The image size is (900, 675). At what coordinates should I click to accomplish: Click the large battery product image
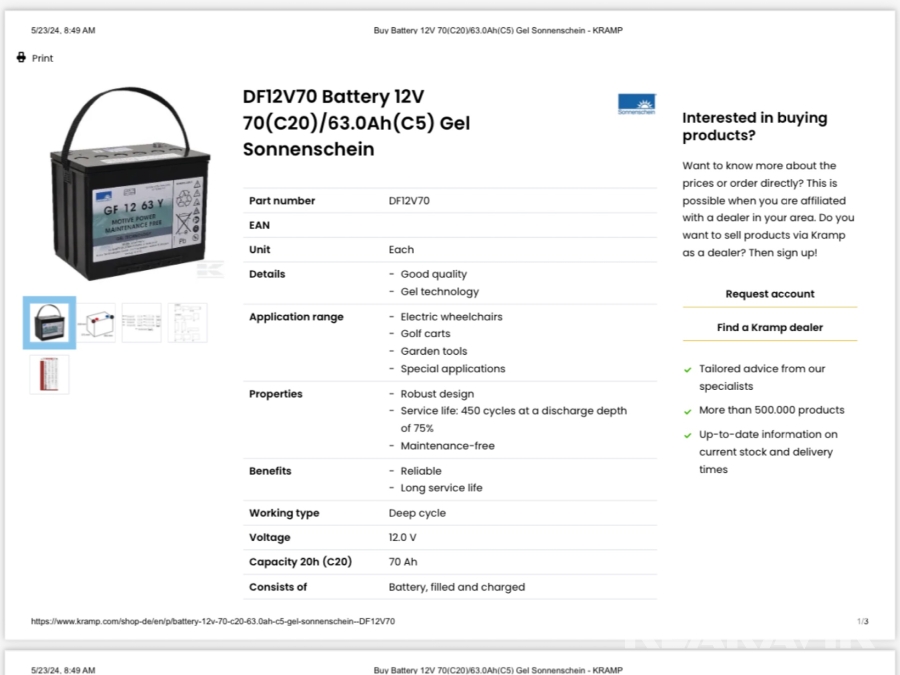(130, 185)
